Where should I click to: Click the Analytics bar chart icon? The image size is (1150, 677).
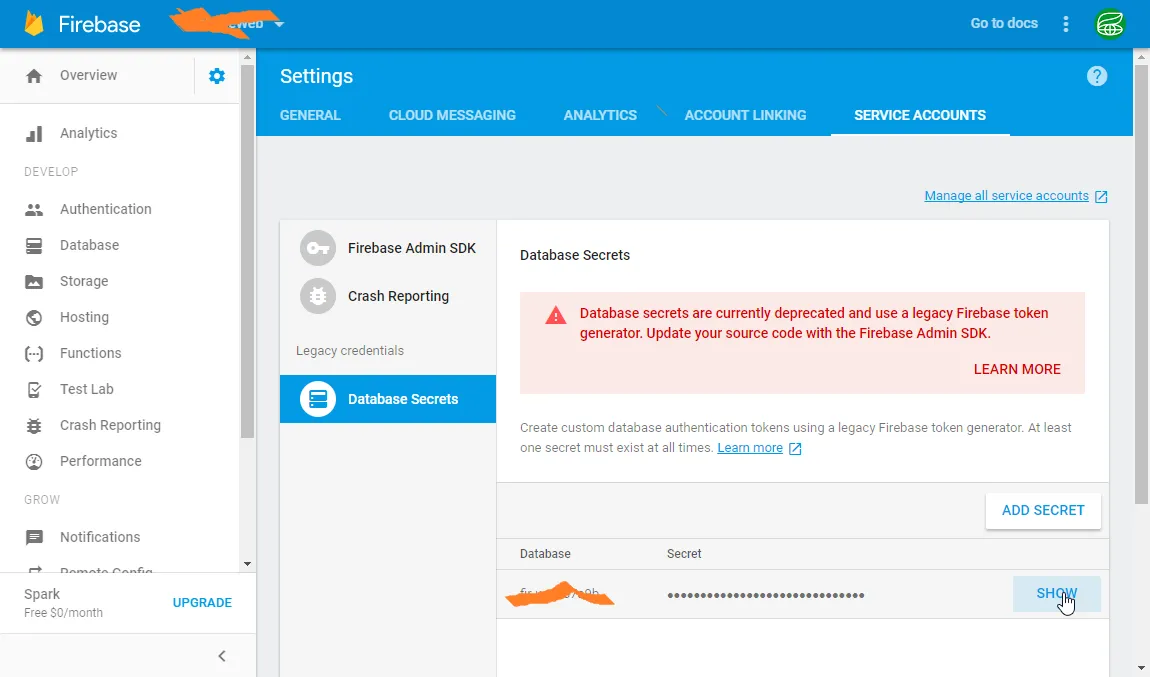[x=34, y=133]
